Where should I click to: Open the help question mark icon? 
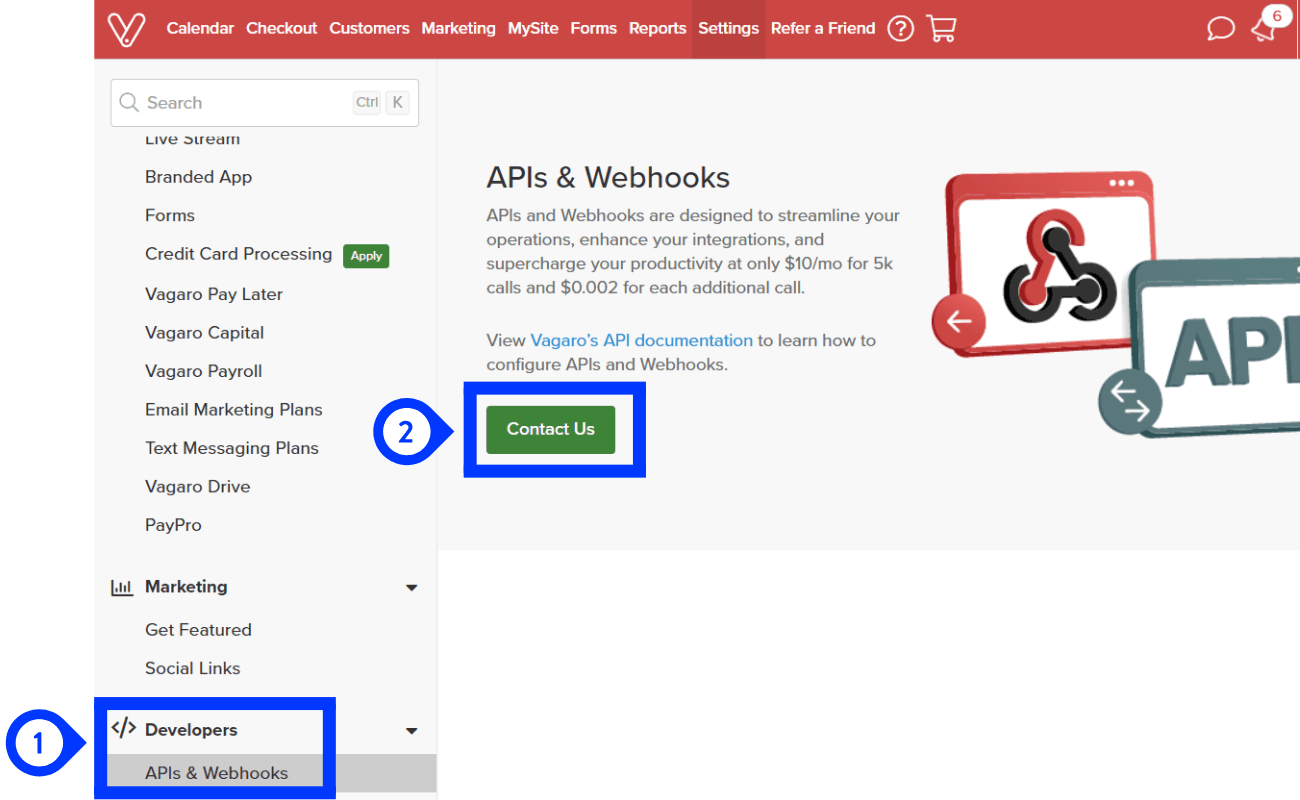click(900, 28)
